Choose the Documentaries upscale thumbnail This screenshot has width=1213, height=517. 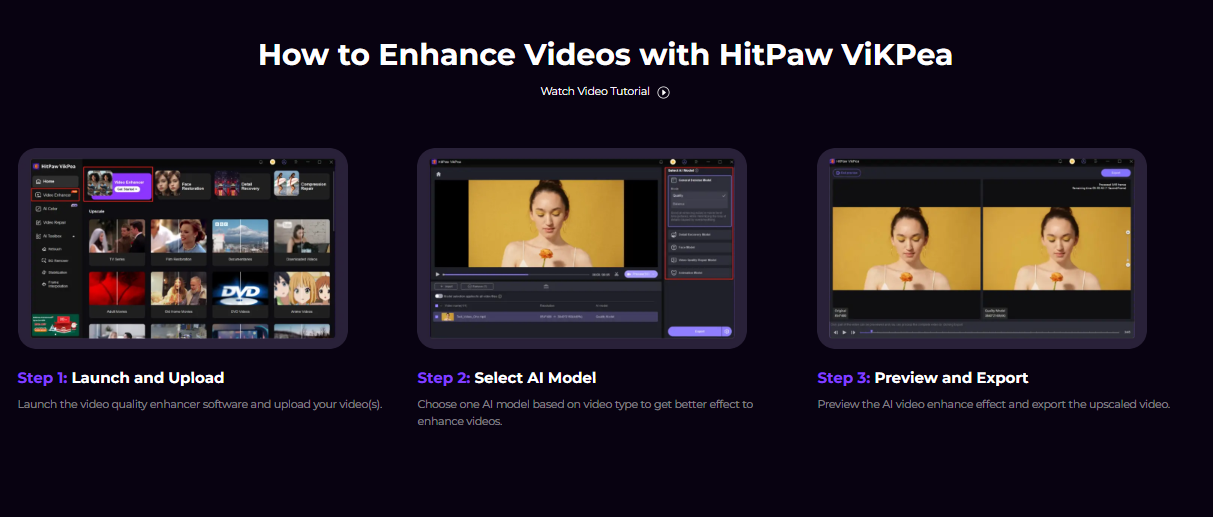(240, 242)
